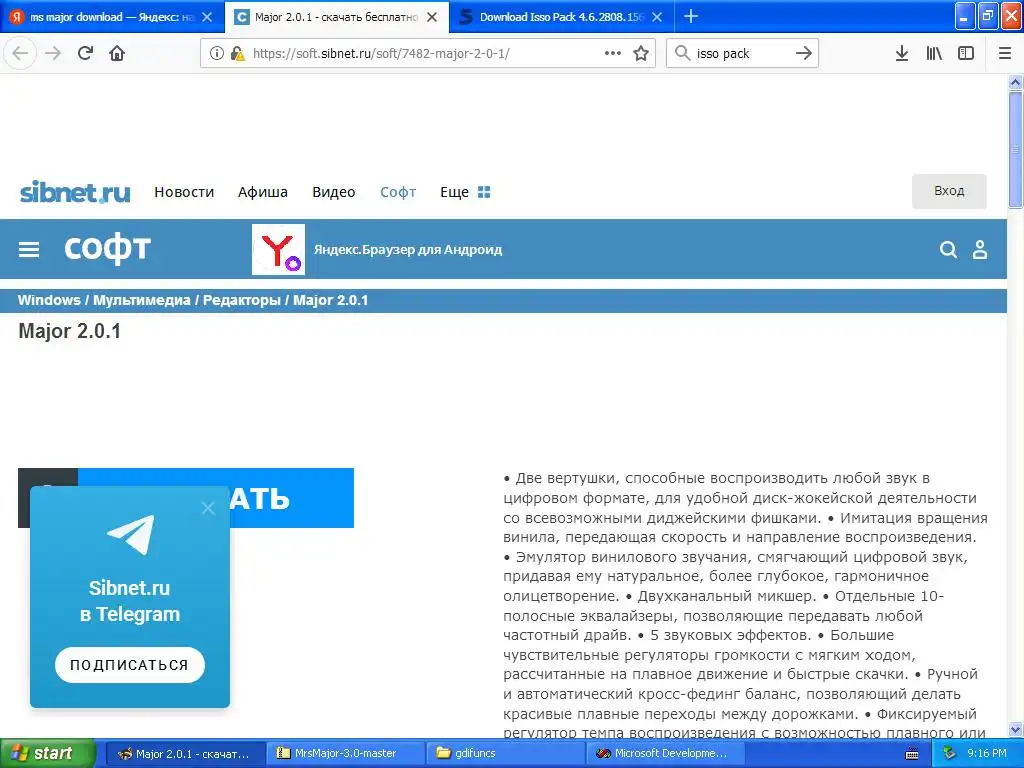Open the user profile icon
Screen dimensions: 1024x768
point(980,249)
